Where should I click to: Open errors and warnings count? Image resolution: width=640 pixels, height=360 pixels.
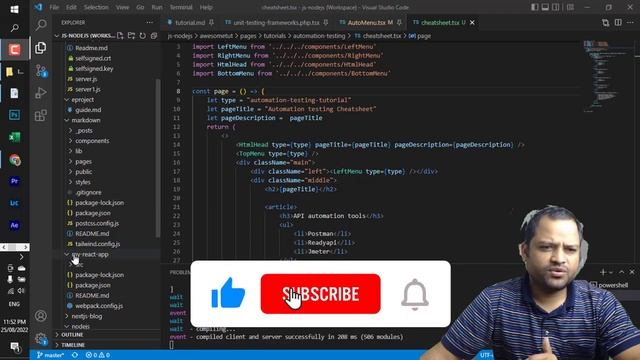point(98,355)
